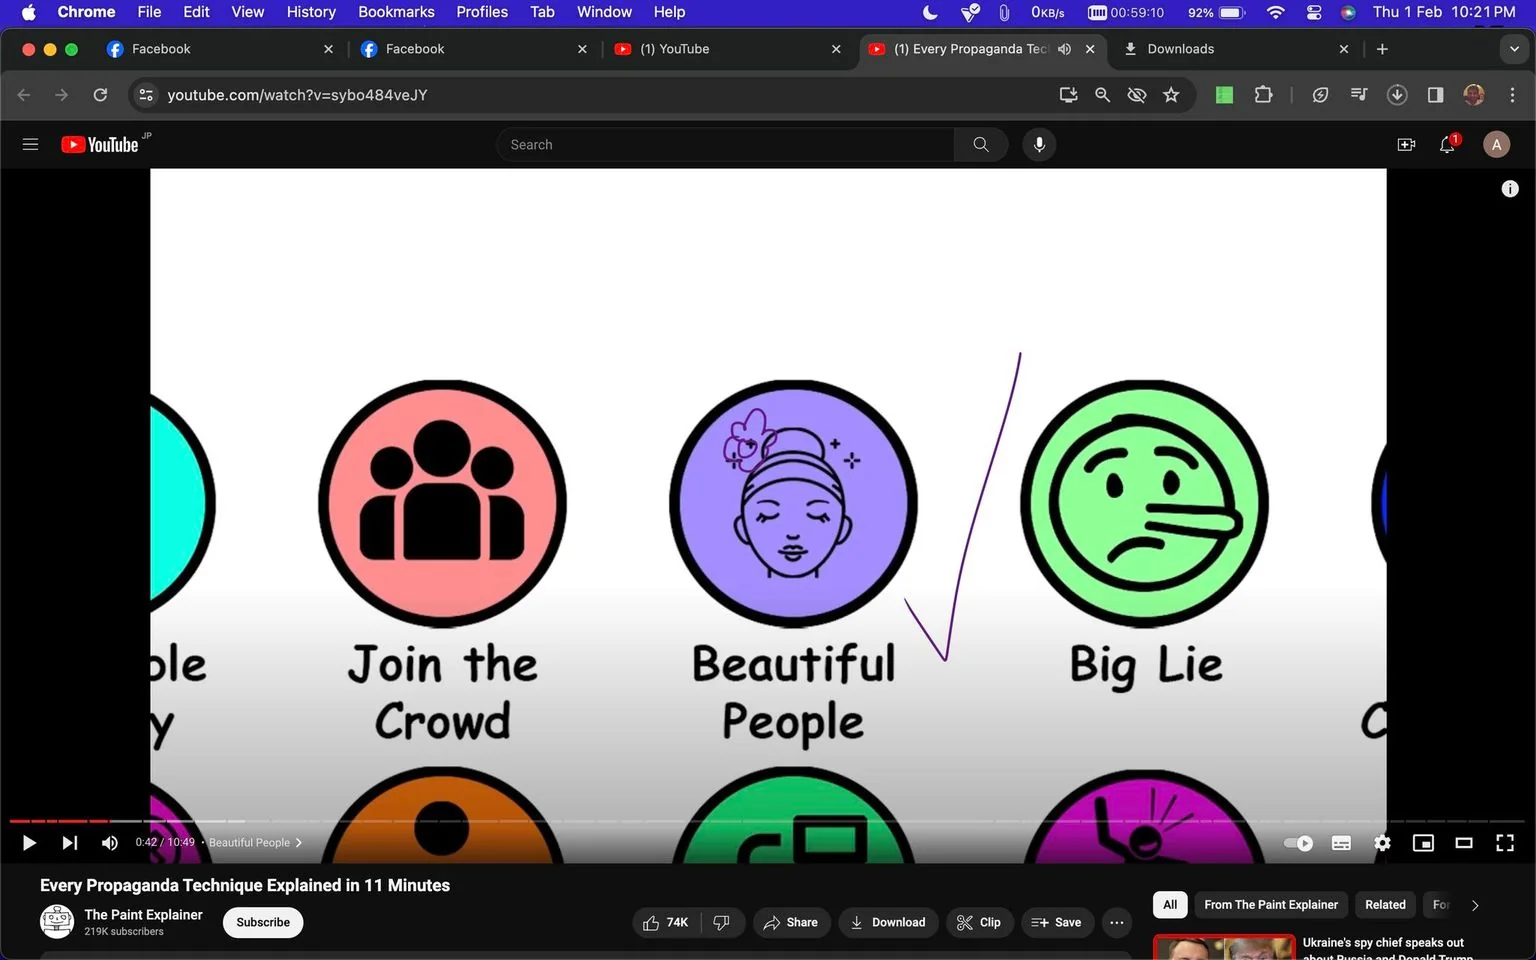Open the Apple menu
Viewport: 1536px width, 960px height.
[28, 12]
